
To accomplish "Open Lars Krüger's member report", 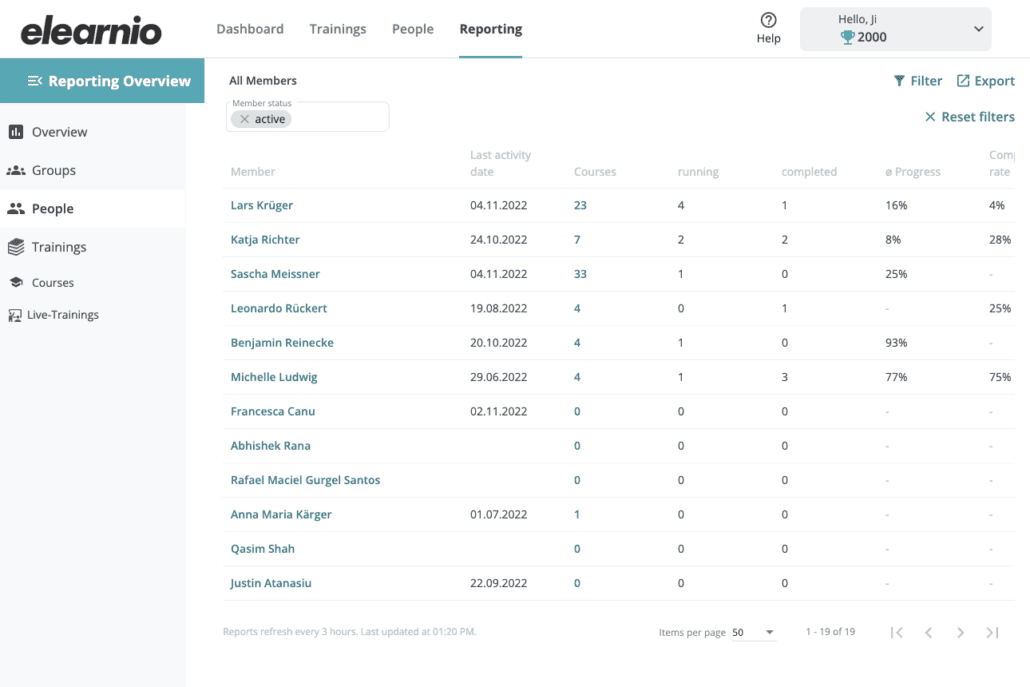I will 261,204.
